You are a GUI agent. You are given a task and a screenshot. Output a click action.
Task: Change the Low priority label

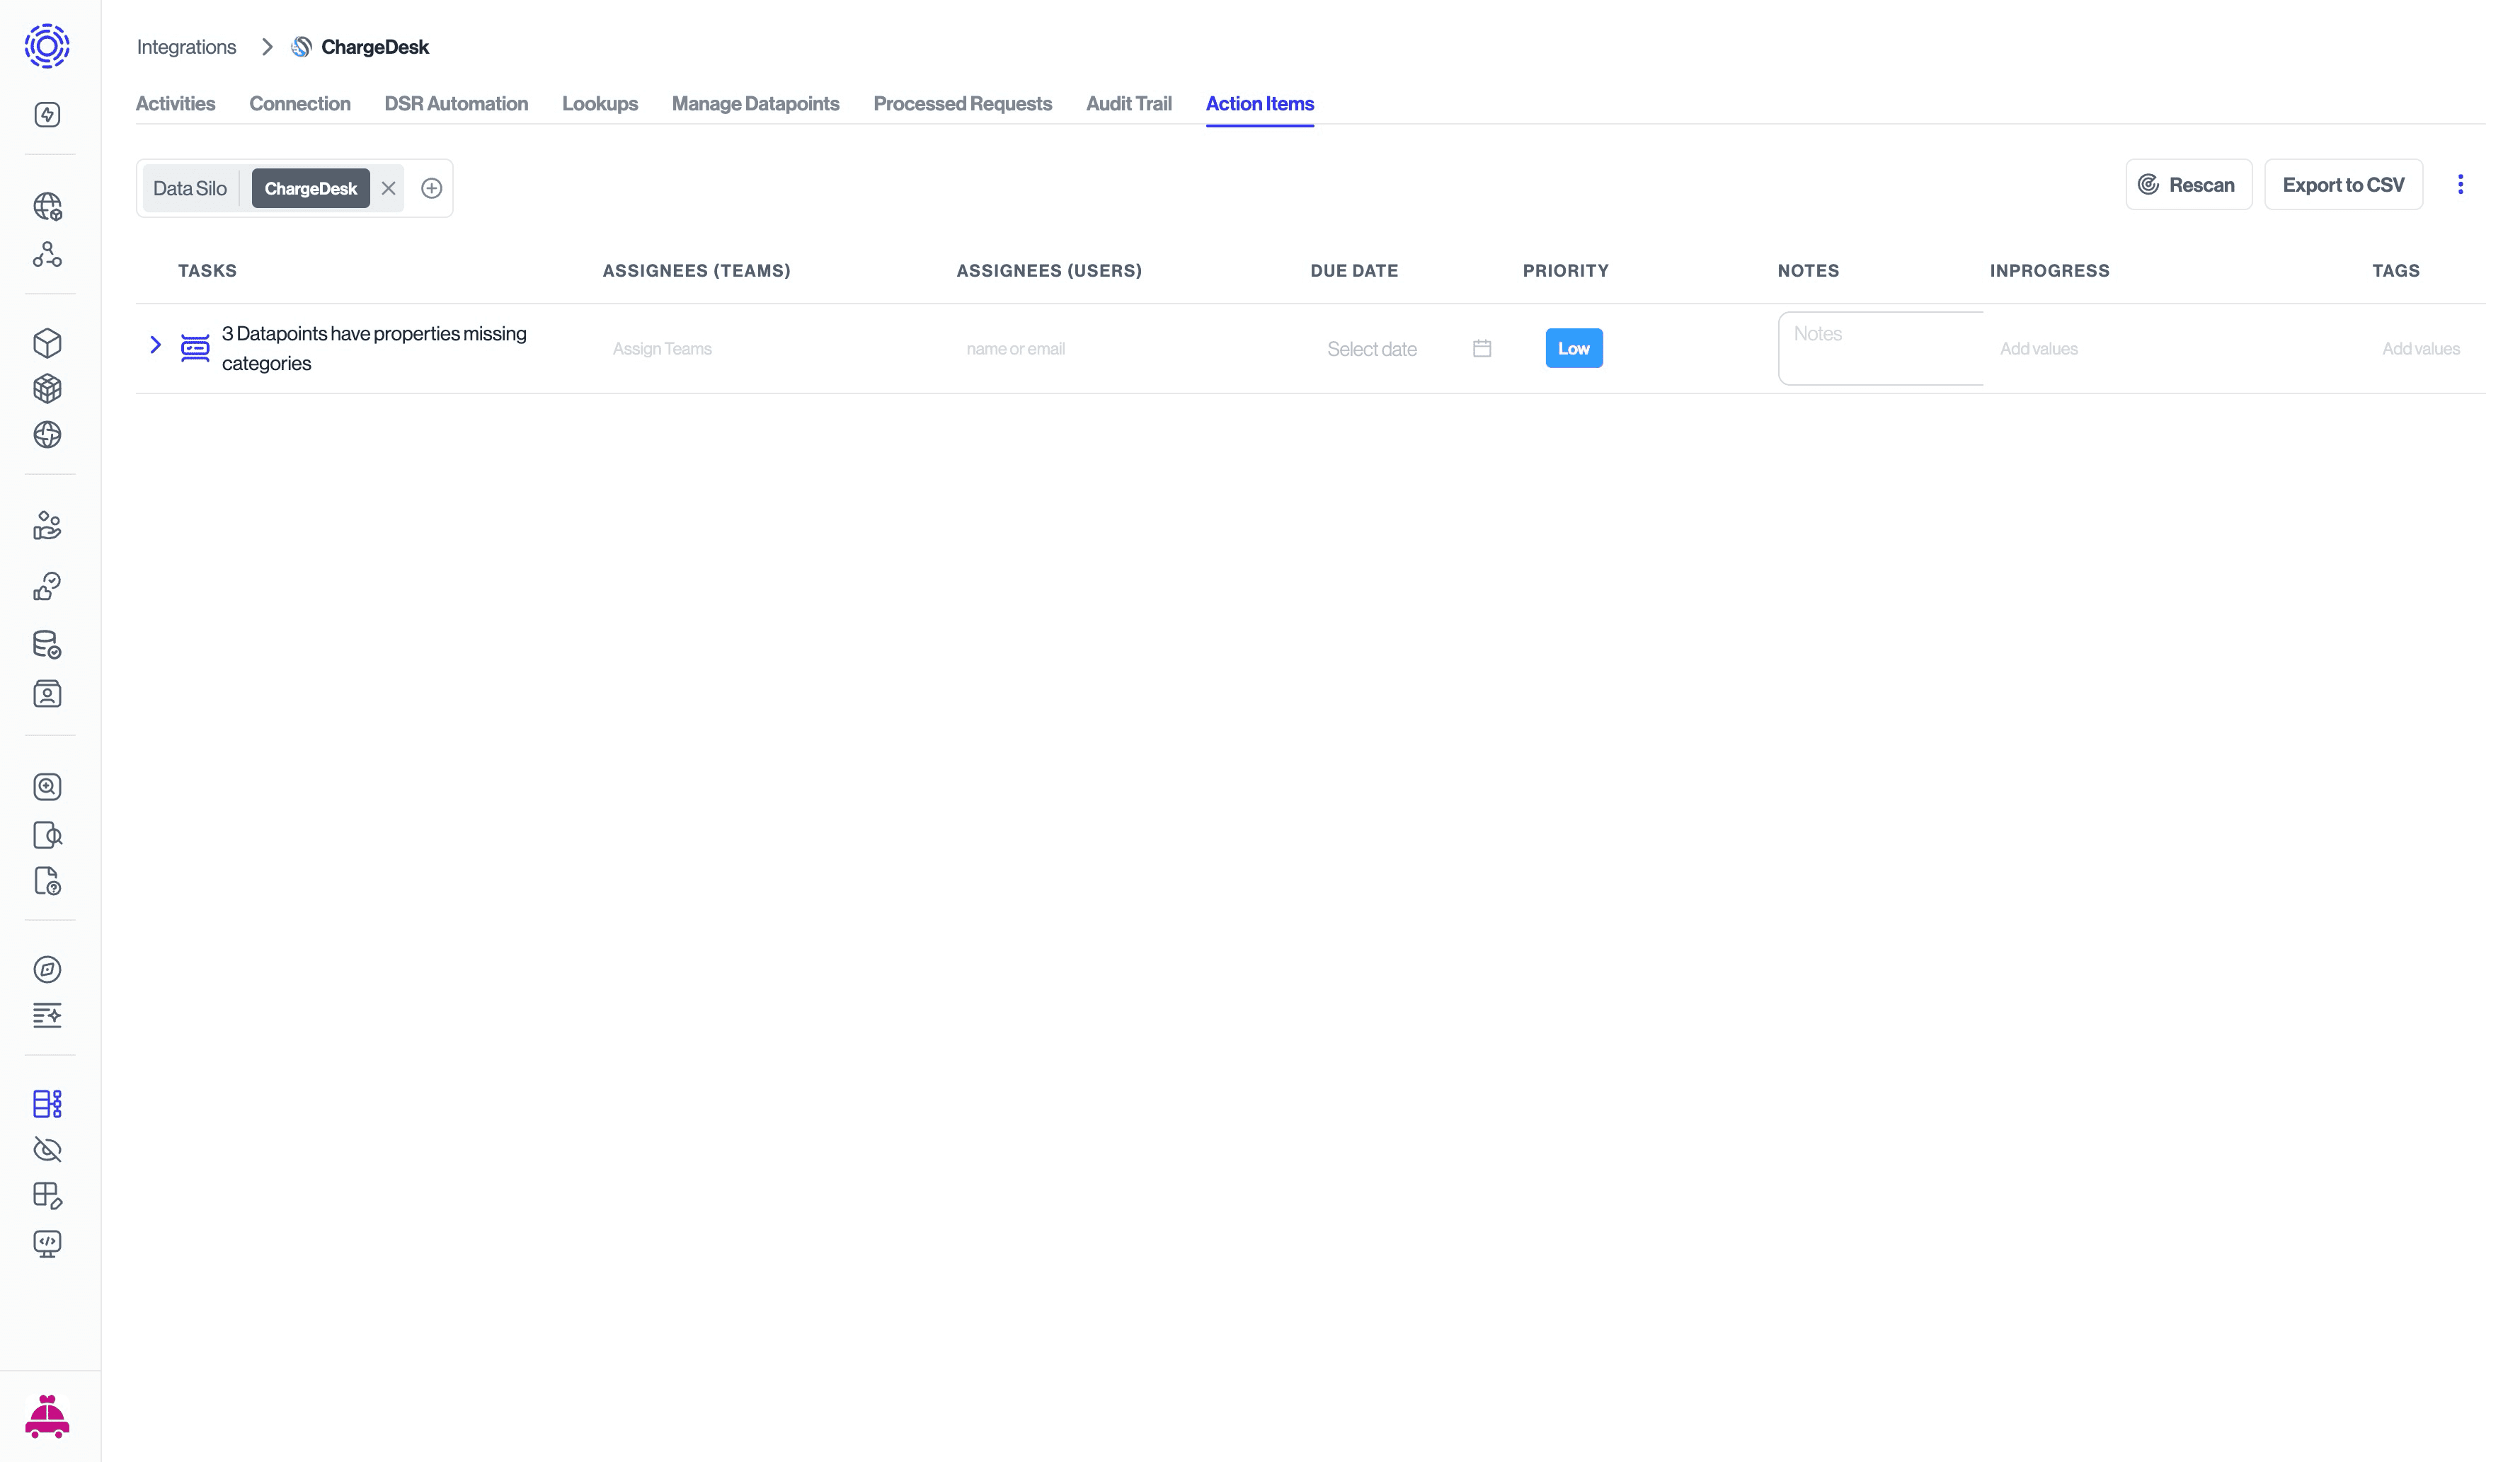click(x=1573, y=348)
